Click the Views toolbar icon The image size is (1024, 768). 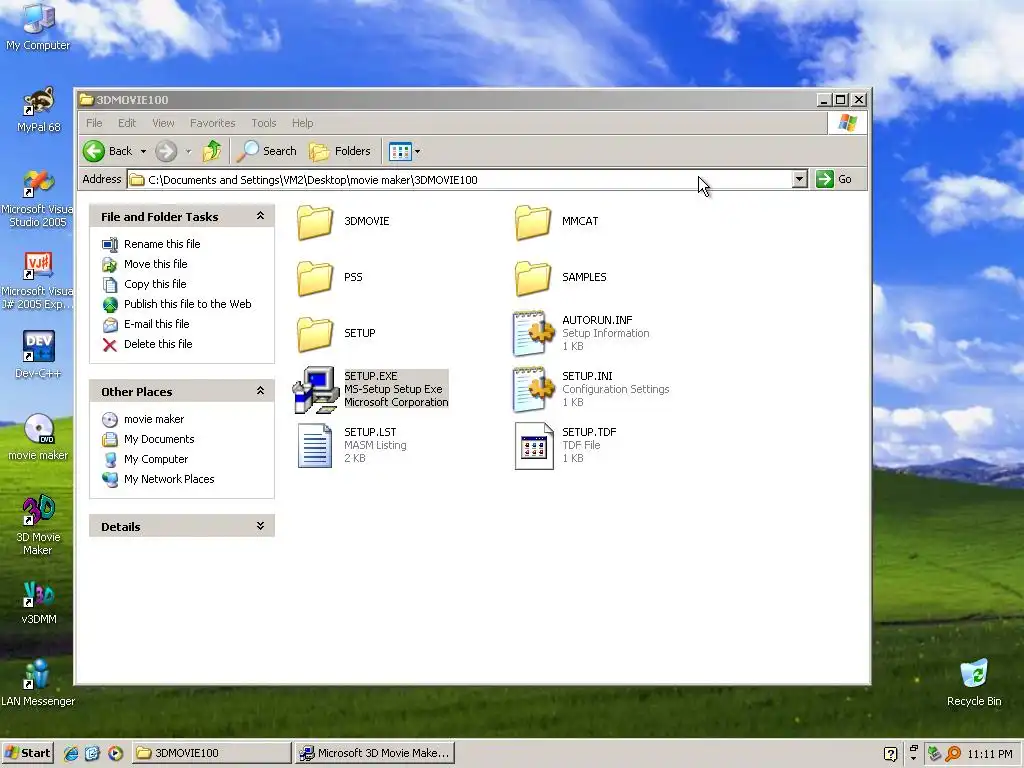click(400, 152)
